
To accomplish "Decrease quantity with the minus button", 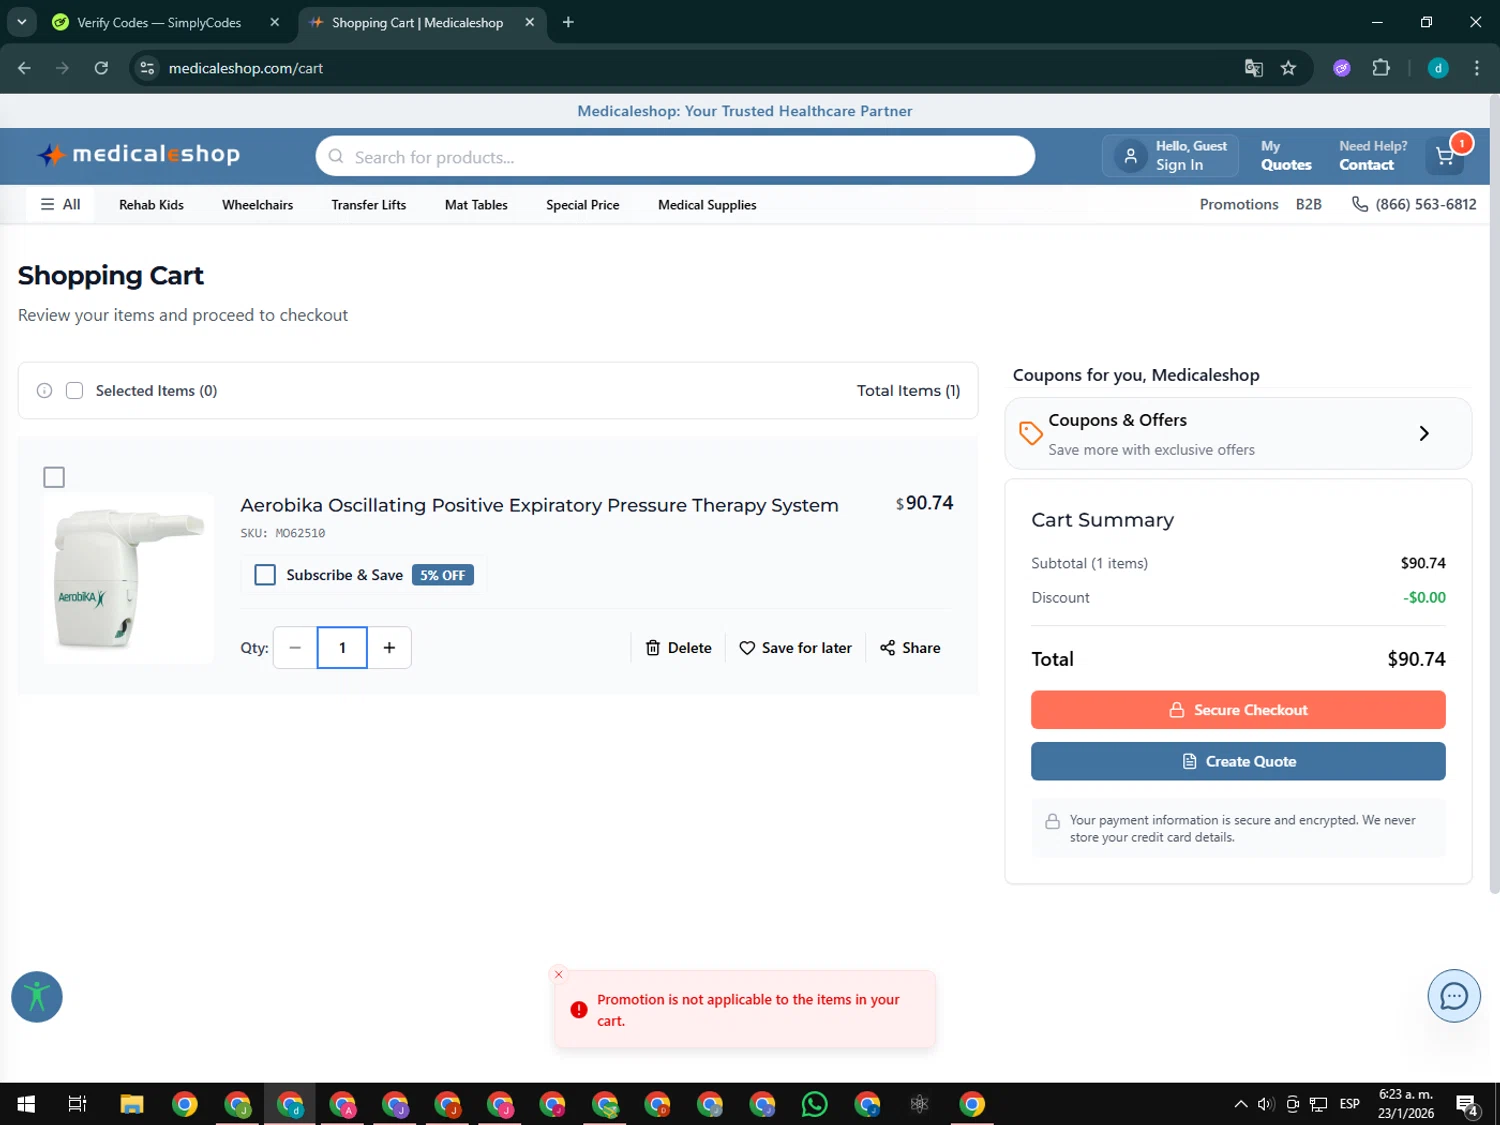I will pos(295,648).
